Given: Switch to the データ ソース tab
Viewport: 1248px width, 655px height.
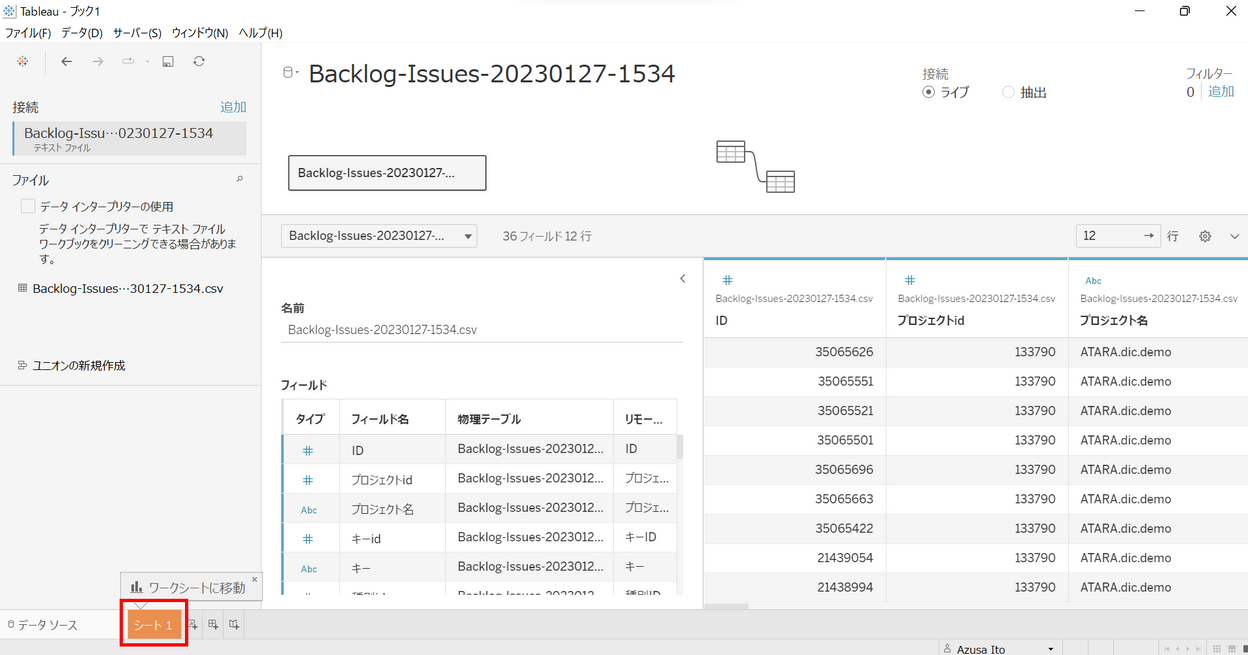Looking at the screenshot, I should [x=42, y=625].
